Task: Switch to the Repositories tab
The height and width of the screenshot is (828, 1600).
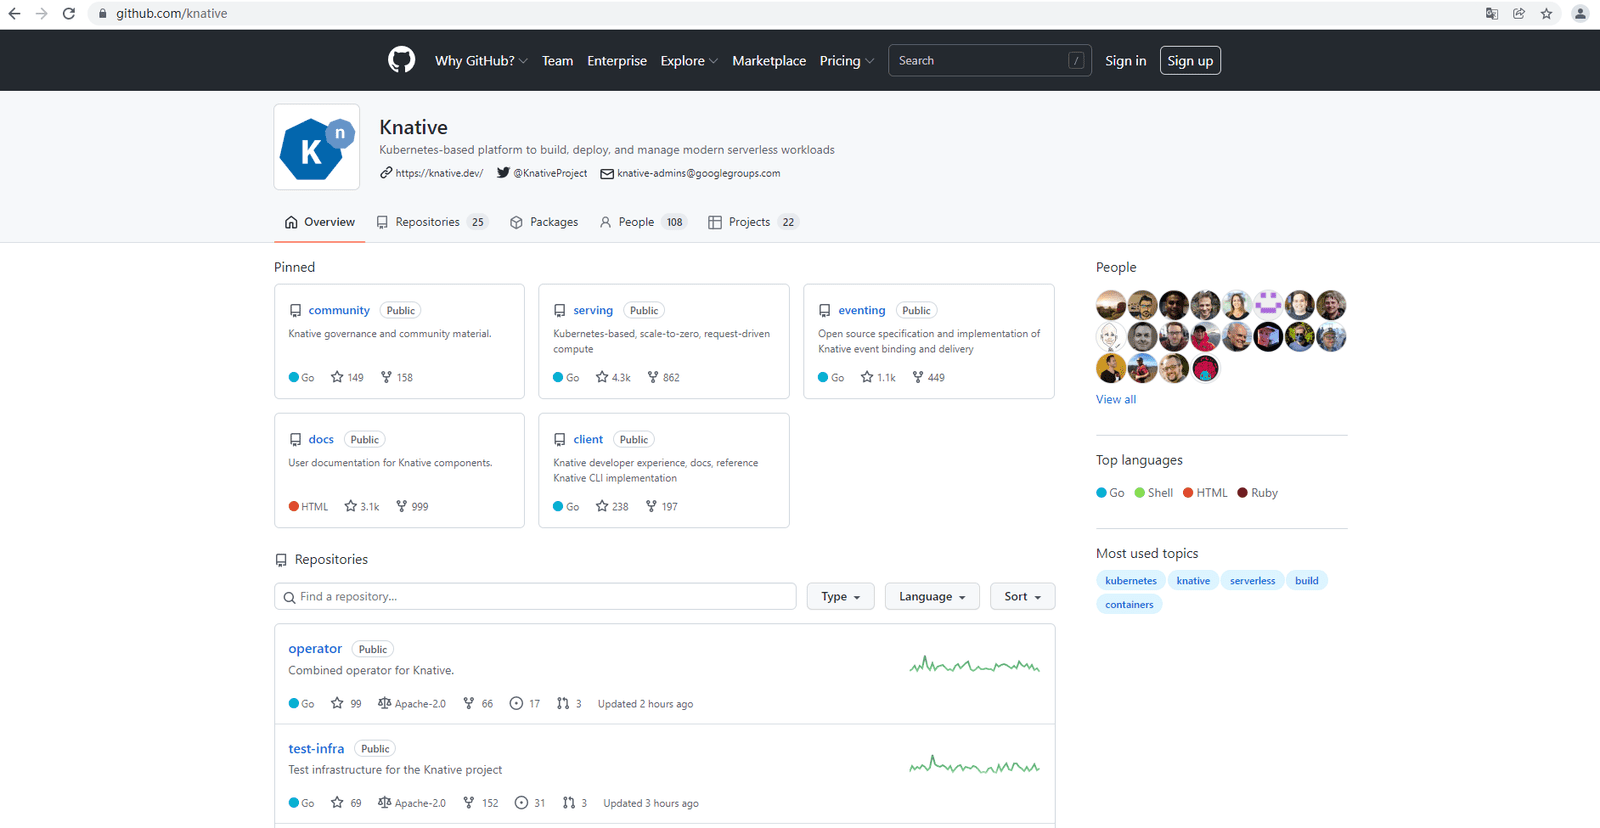Action: tap(432, 222)
